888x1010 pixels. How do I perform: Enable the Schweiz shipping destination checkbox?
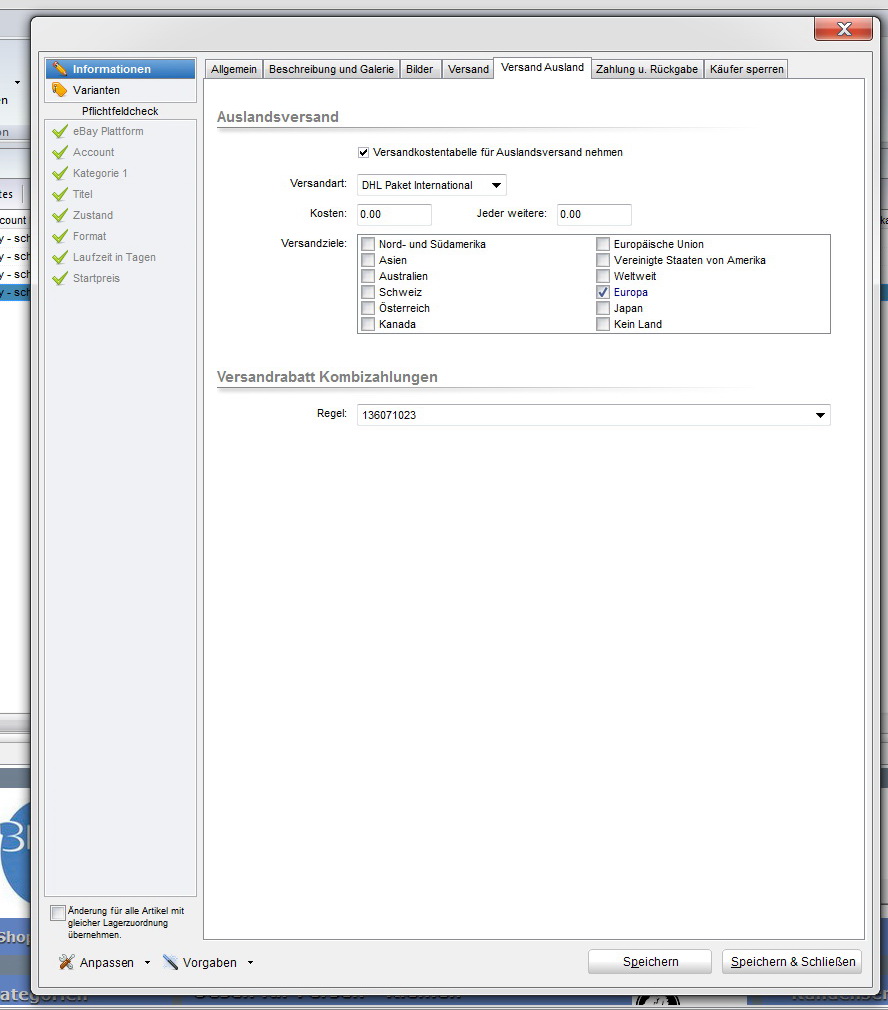tap(369, 292)
